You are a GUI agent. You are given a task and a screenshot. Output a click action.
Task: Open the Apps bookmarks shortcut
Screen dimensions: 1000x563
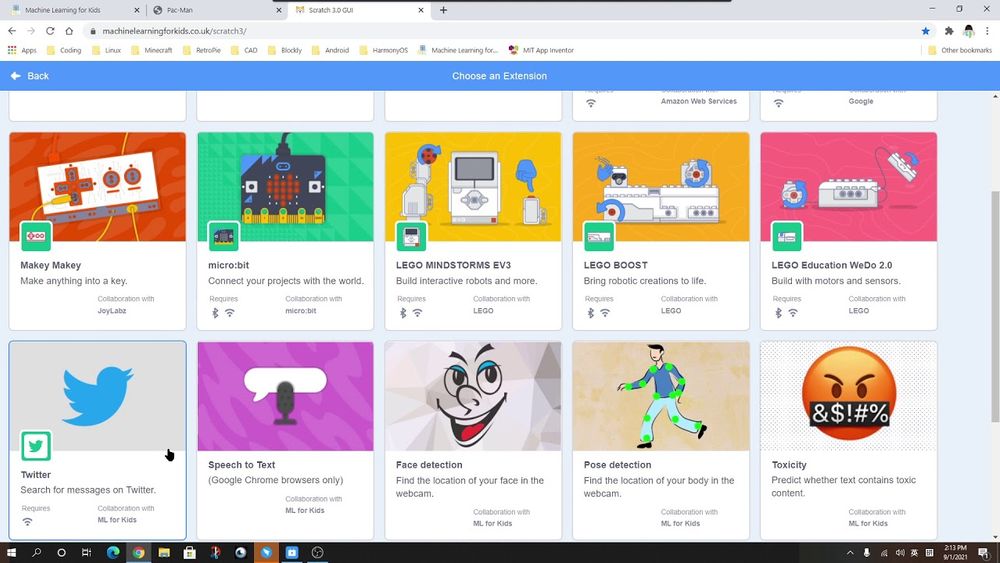coord(22,50)
